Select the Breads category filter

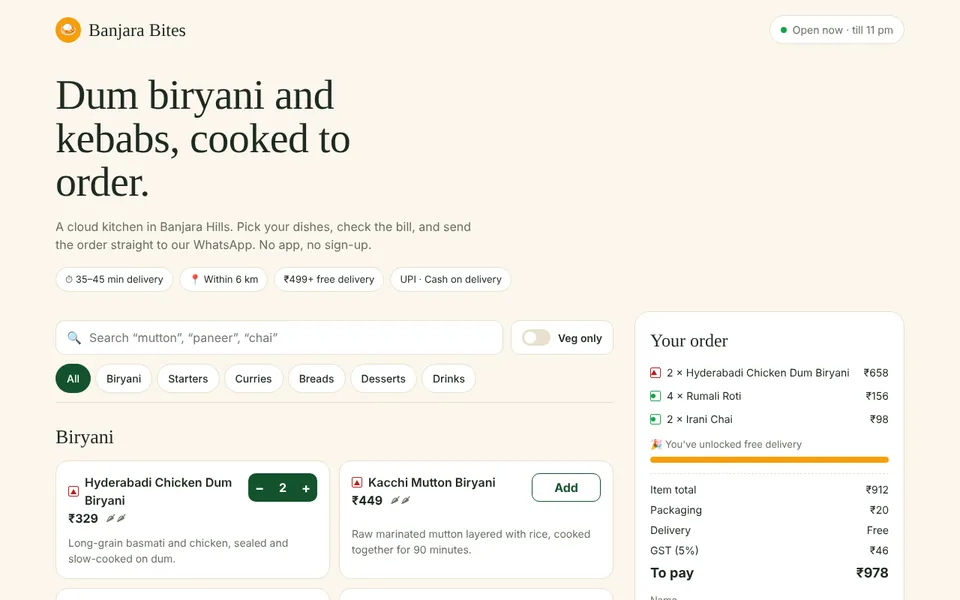[x=317, y=379]
